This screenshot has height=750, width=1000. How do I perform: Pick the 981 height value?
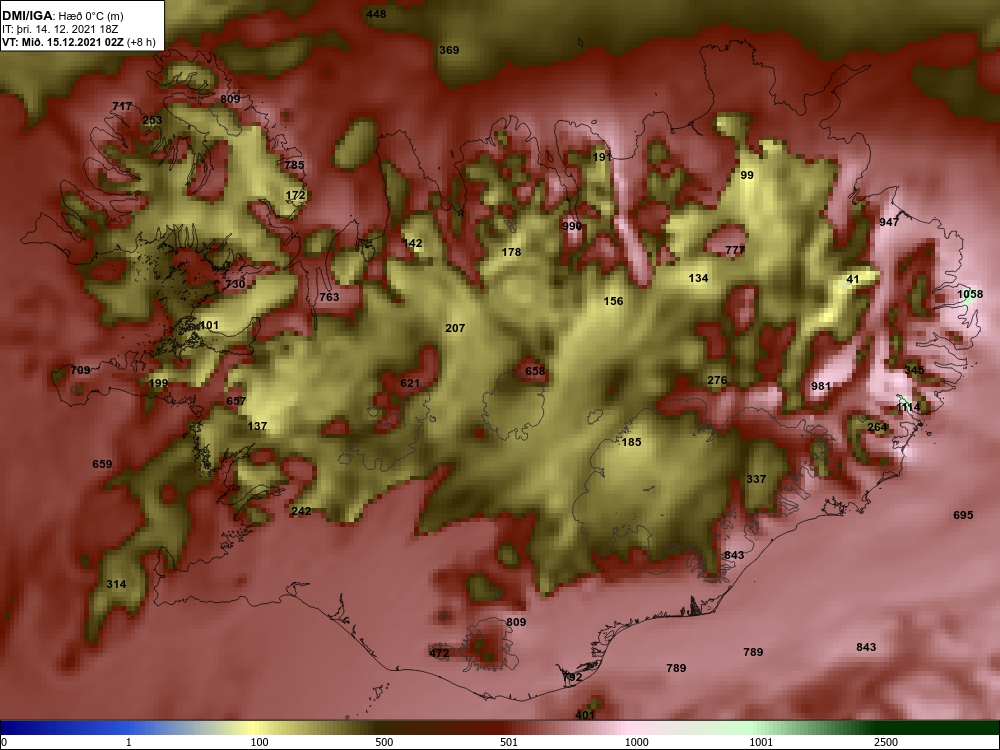click(821, 386)
